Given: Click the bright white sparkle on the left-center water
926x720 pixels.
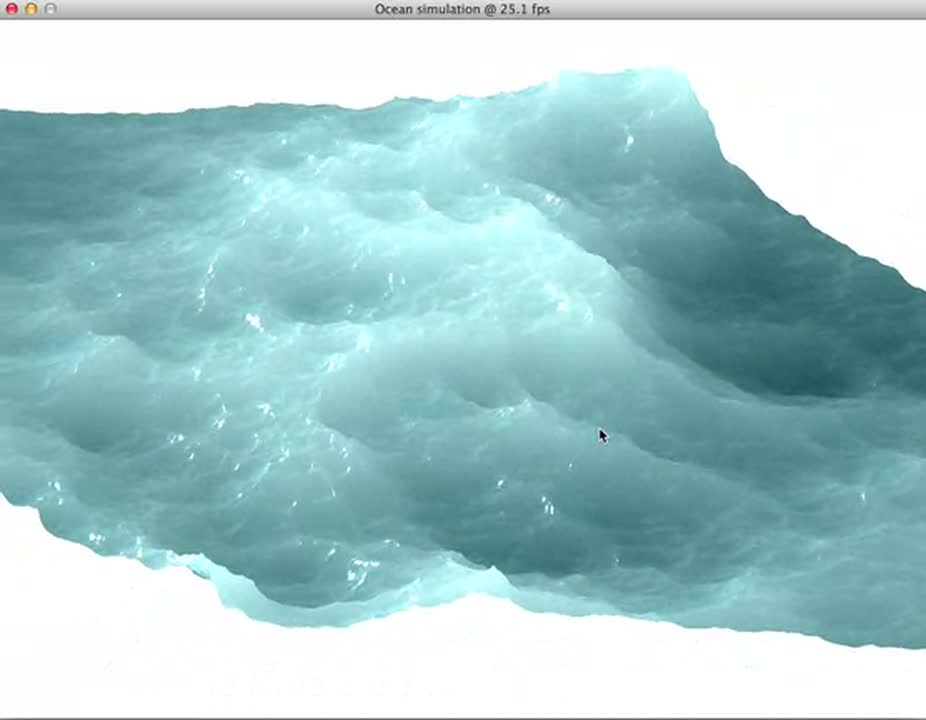Looking at the screenshot, I should [x=253, y=321].
